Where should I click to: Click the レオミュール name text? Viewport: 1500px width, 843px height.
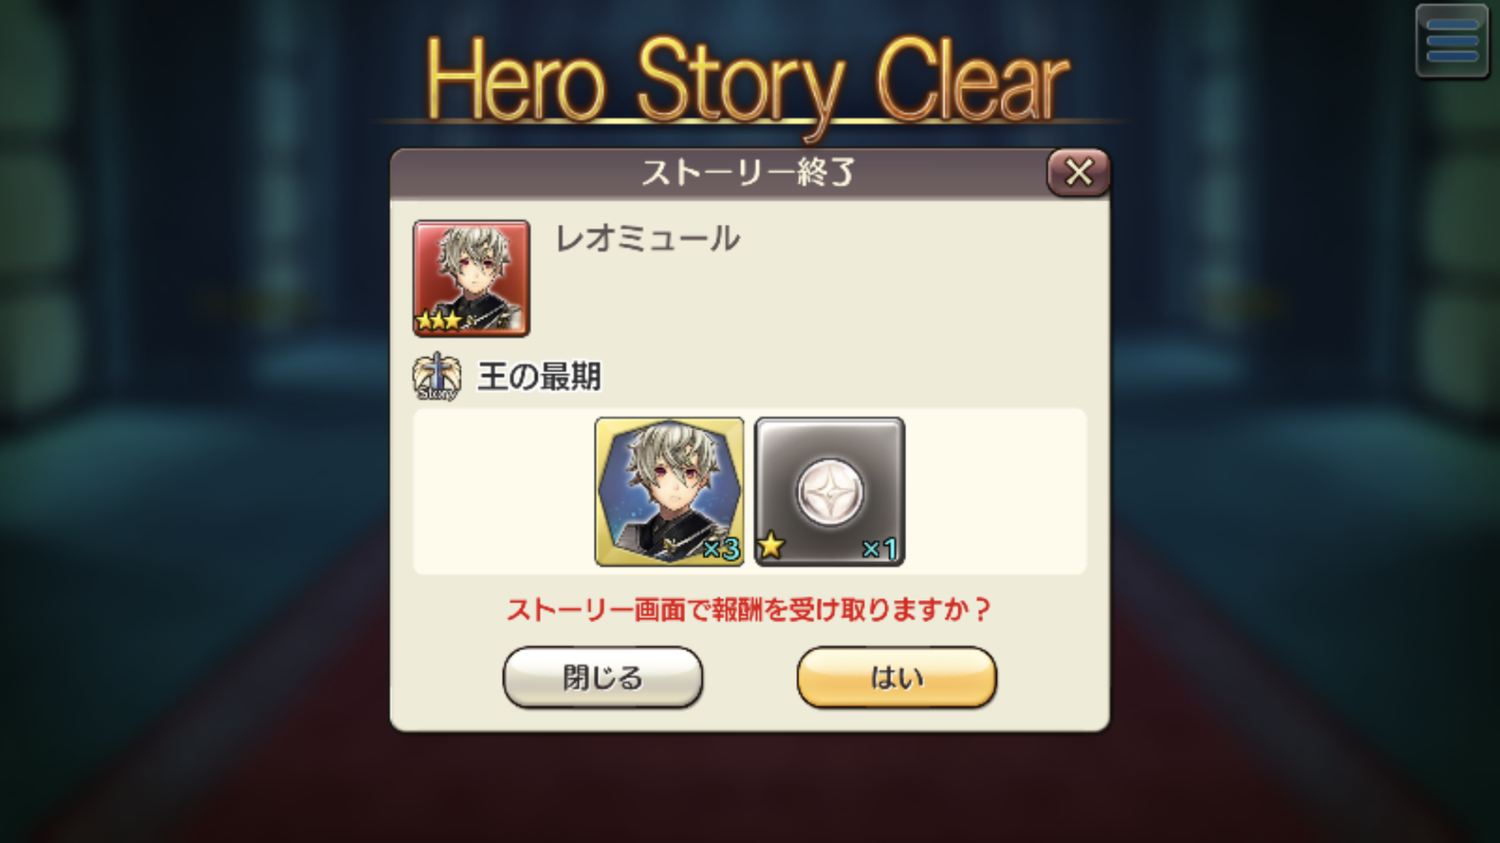click(648, 239)
